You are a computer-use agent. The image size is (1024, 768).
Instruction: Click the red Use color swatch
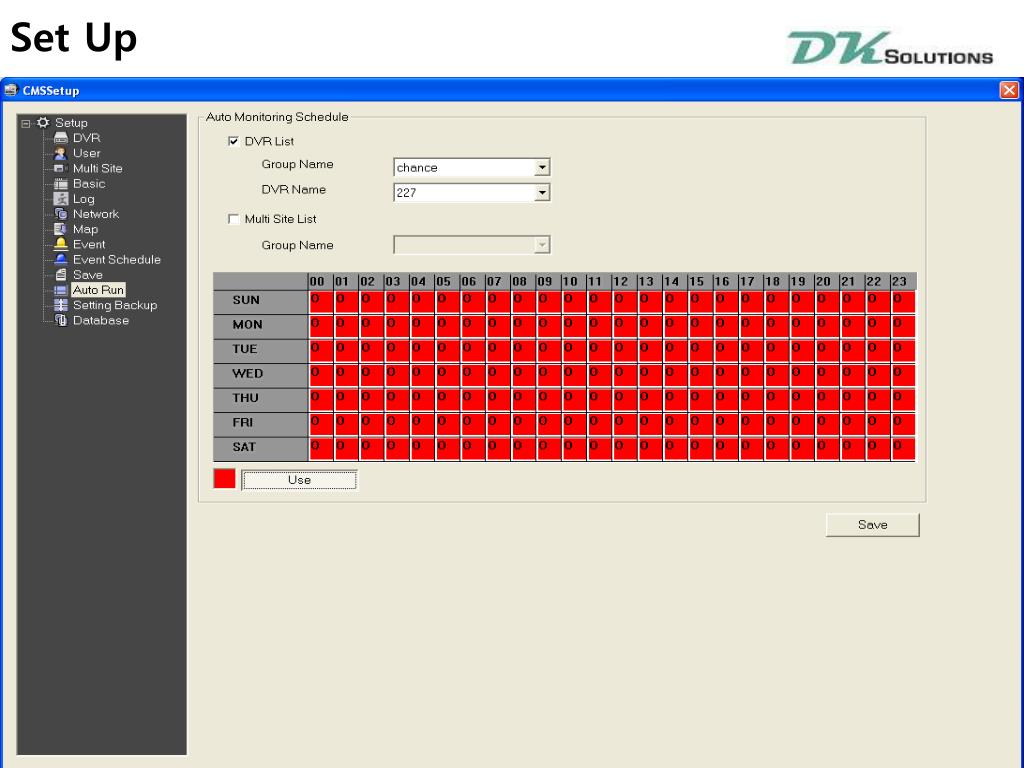[x=224, y=479]
